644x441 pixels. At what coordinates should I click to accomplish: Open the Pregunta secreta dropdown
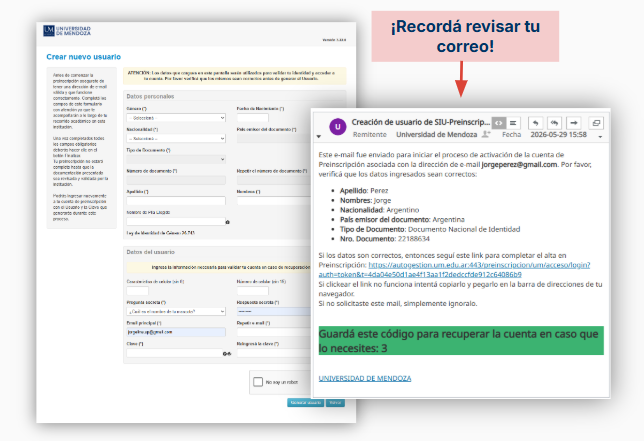(x=176, y=312)
